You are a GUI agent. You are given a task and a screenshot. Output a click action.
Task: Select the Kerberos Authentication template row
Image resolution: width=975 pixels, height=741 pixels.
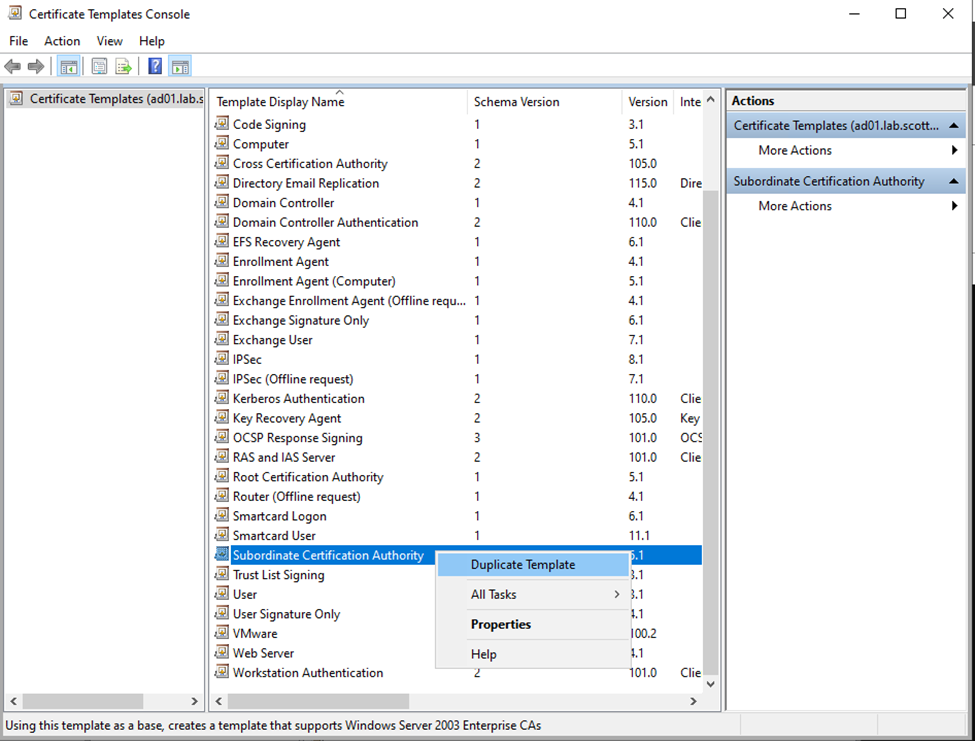coord(298,399)
